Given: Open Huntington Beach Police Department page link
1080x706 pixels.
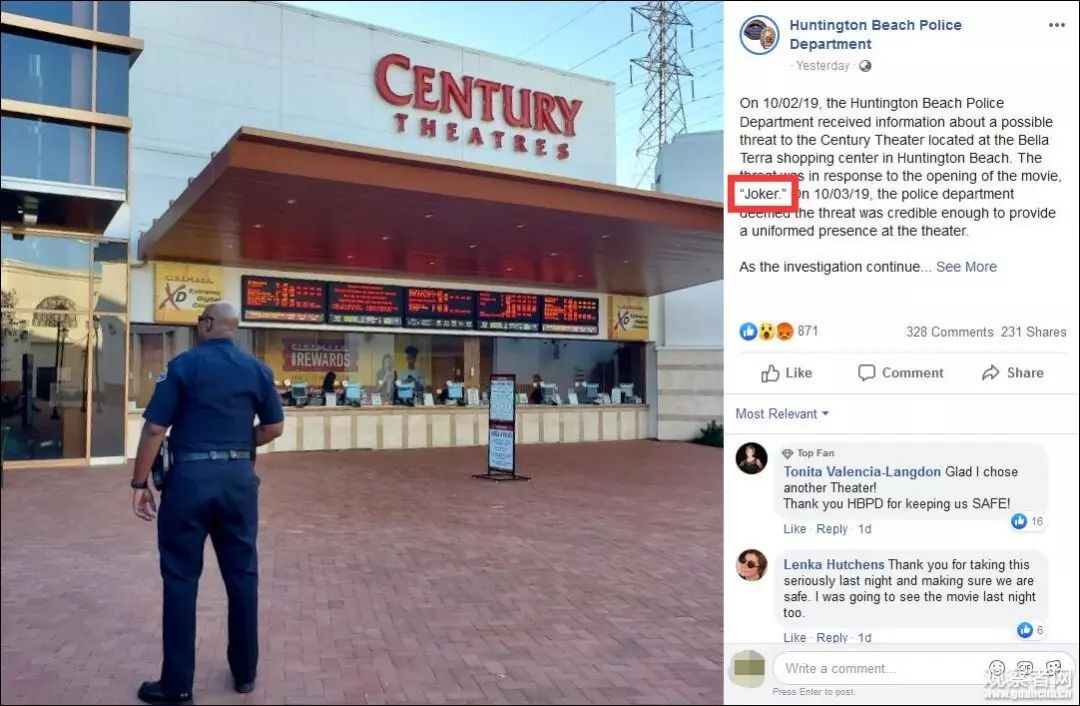Looking at the screenshot, I should [x=875, y=34].
